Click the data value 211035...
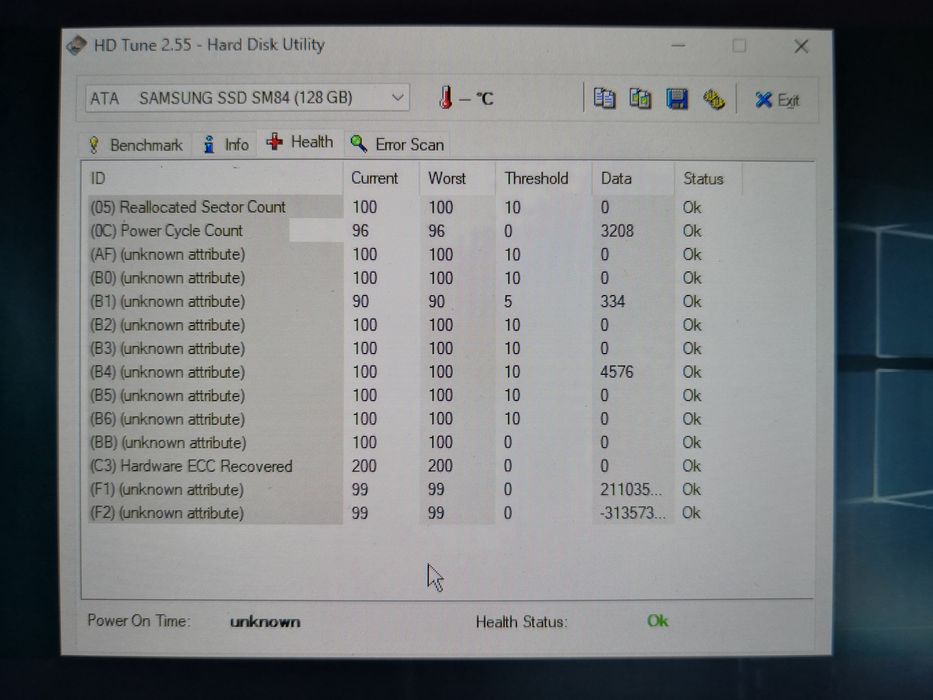Image resolution: width=933 pixels, height=700 pixels. [631, 490]
